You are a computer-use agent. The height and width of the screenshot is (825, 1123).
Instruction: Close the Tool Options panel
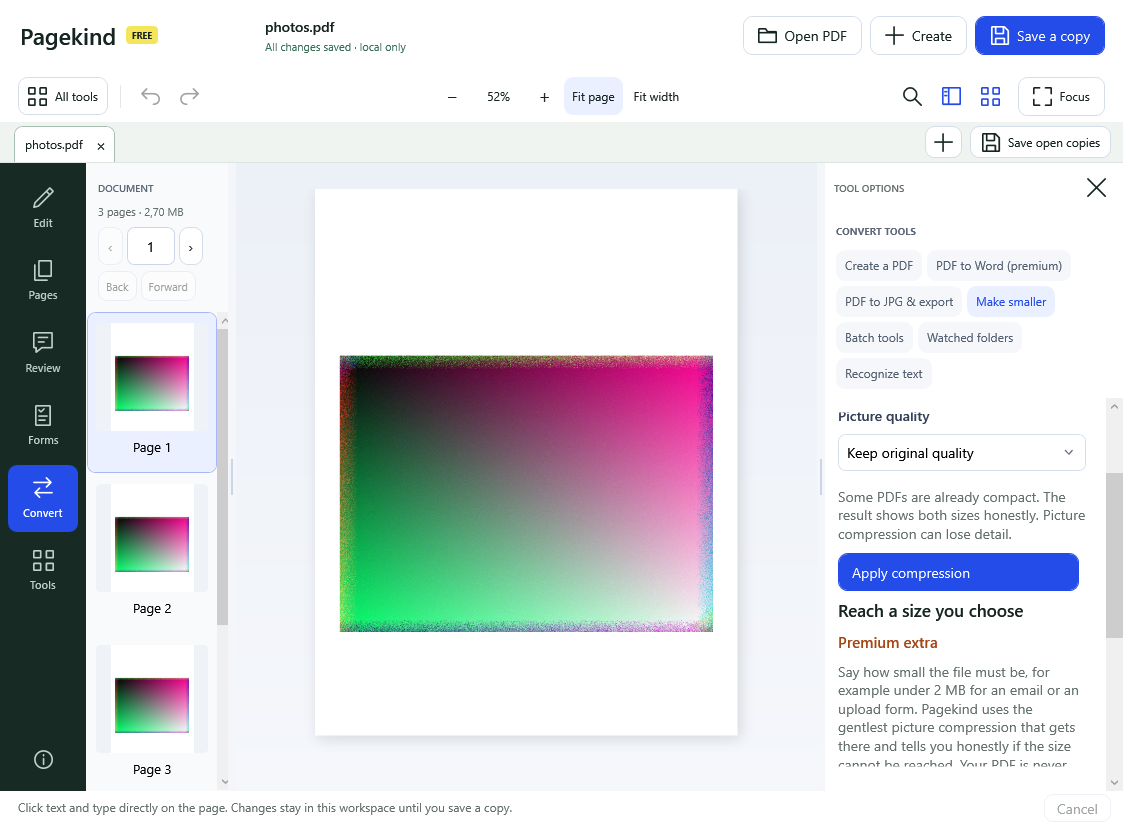pos(1096,188)
